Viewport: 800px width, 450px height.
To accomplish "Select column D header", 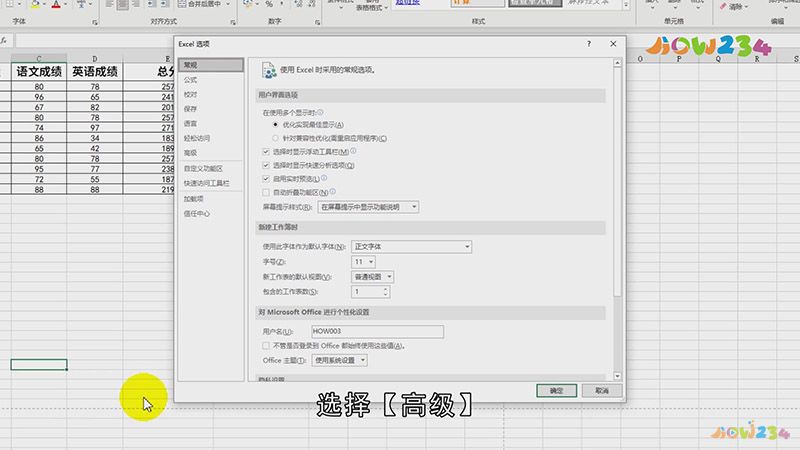I will [95, 59].
